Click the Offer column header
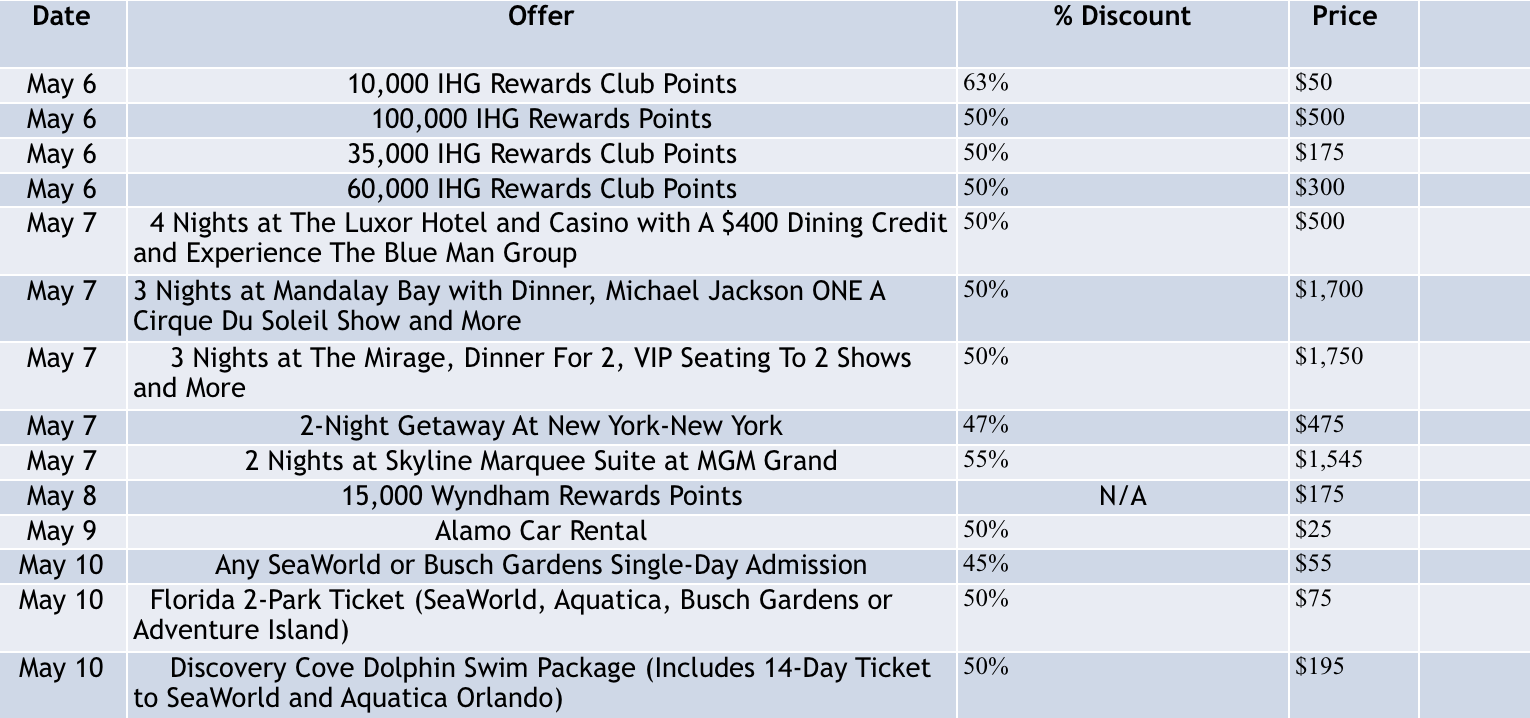The height and width of the screenshot is (718, 1530). 541,17
